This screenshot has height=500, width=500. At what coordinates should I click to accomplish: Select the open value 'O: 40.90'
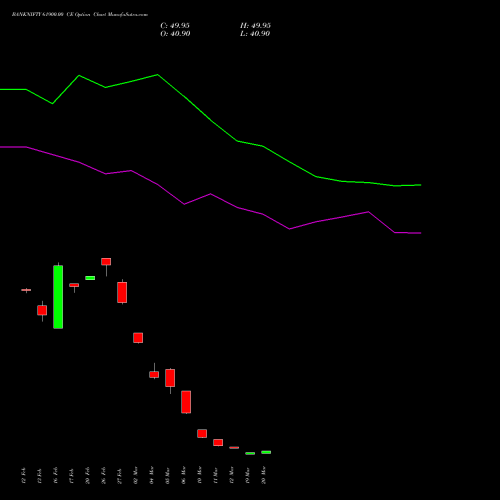(175, 34)
